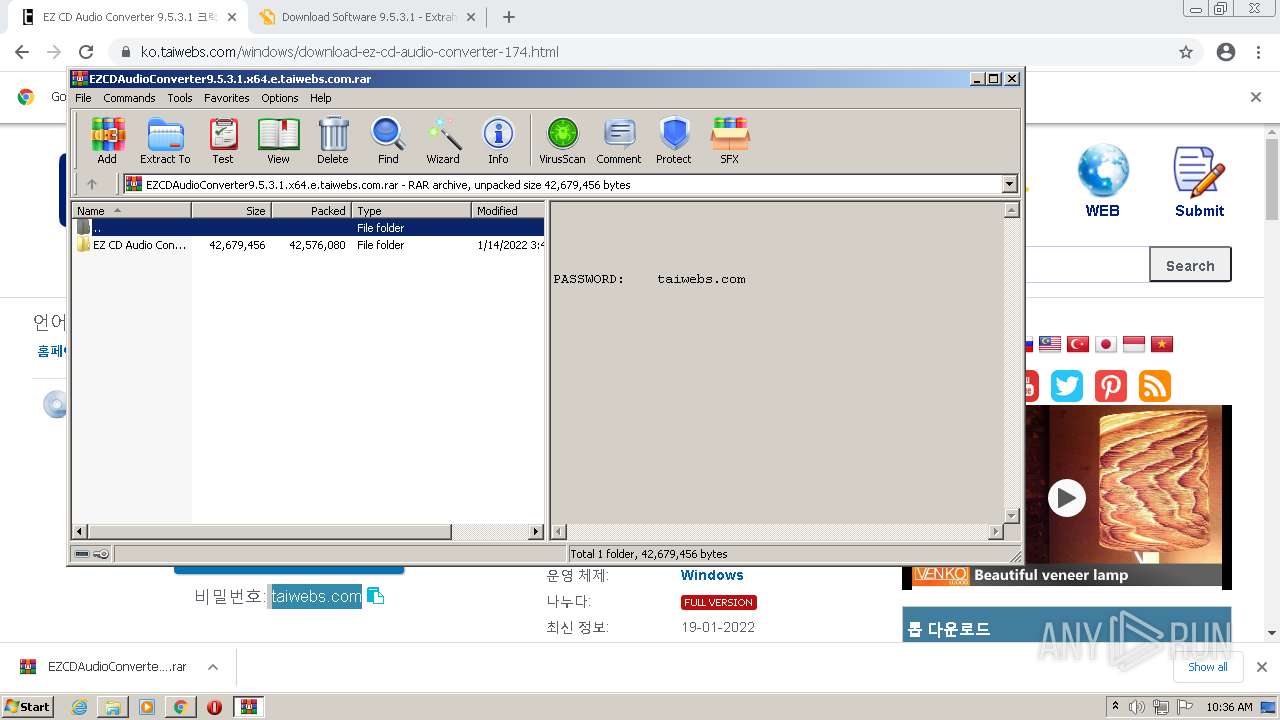Open the Tools menu
The height and width of the screenshot is (720, 1280).
click(x=180, y=98)
